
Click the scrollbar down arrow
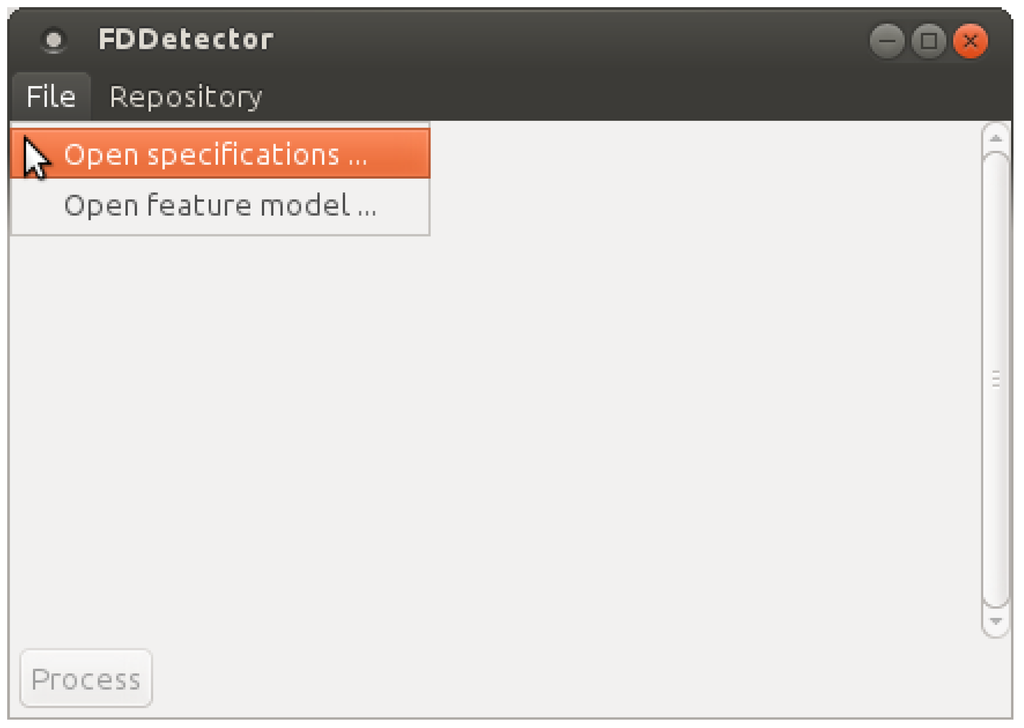coord(996,621)
